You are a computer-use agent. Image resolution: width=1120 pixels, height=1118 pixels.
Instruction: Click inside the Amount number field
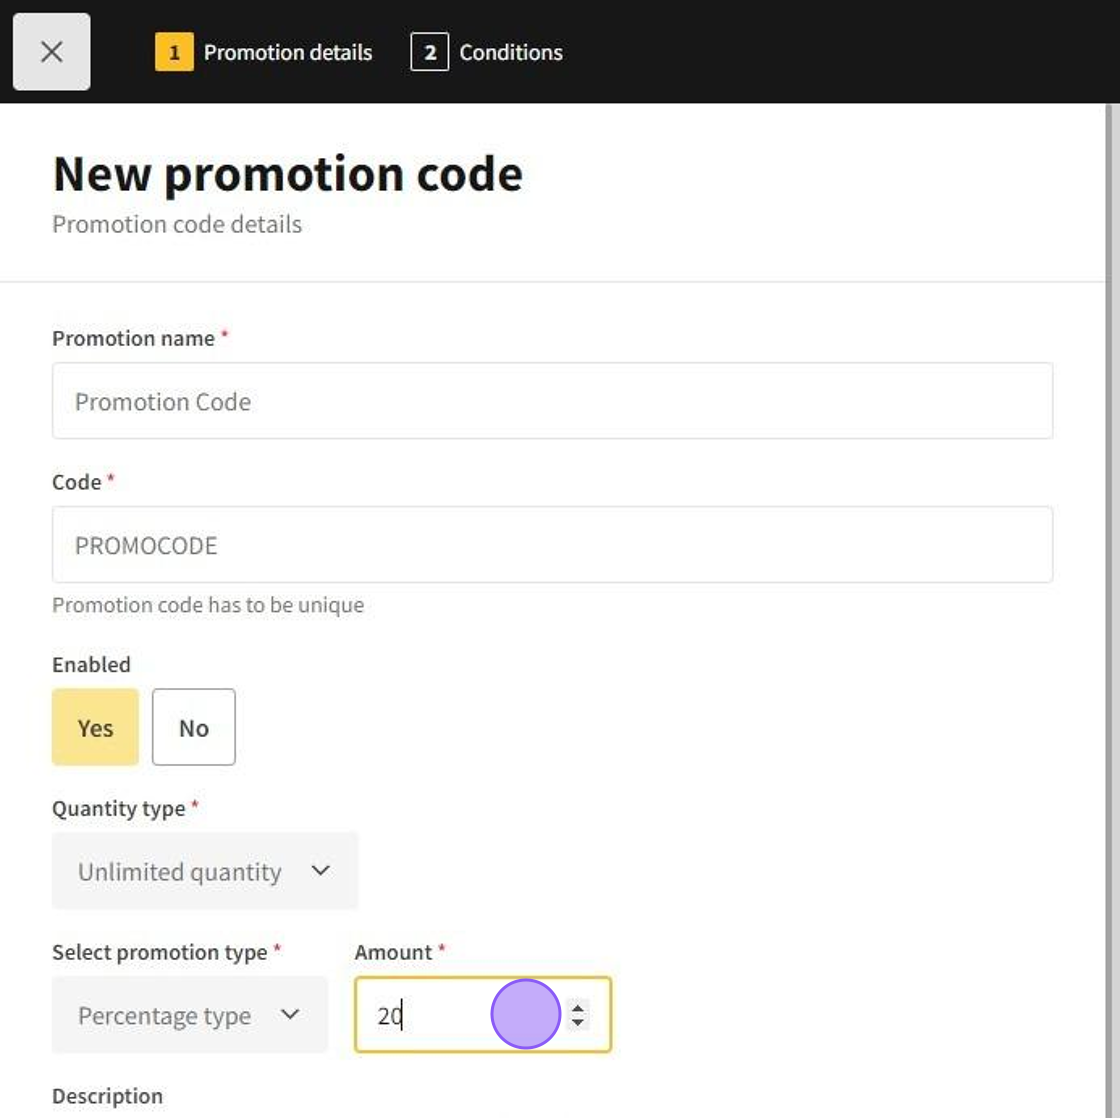tap(440, 1015)
